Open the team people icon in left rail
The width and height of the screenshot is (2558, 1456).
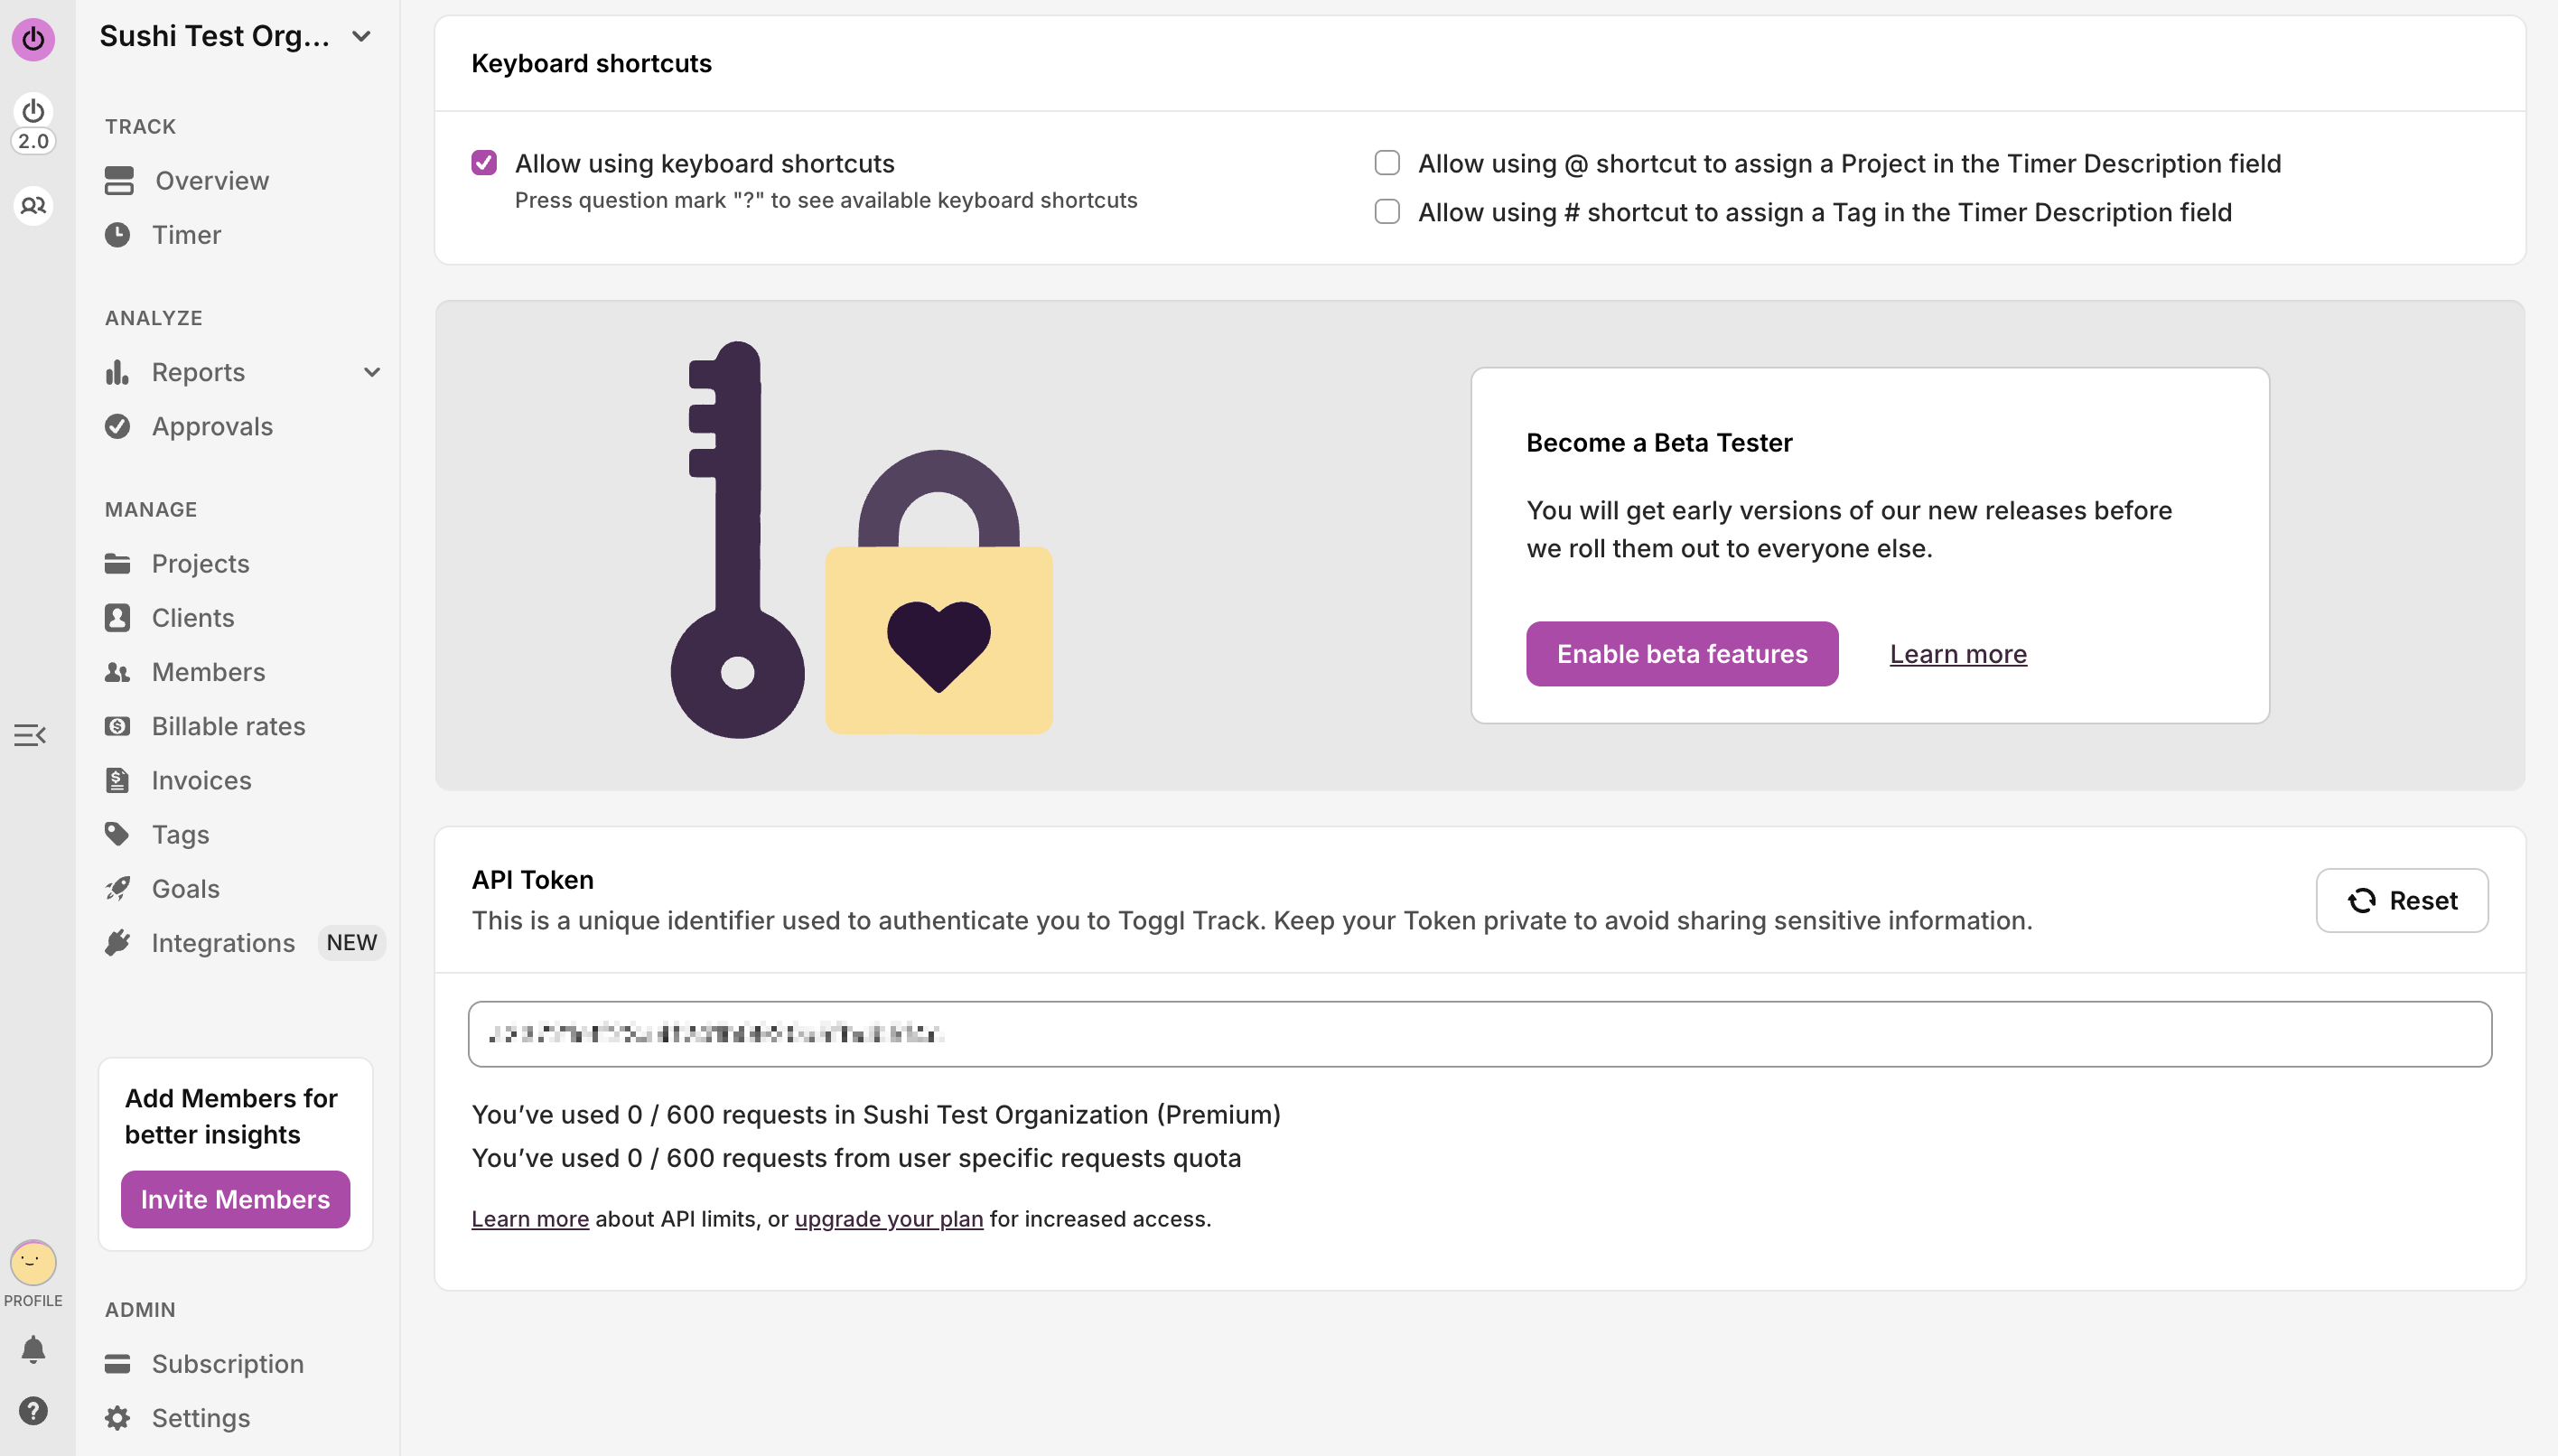tap(33, 206)
